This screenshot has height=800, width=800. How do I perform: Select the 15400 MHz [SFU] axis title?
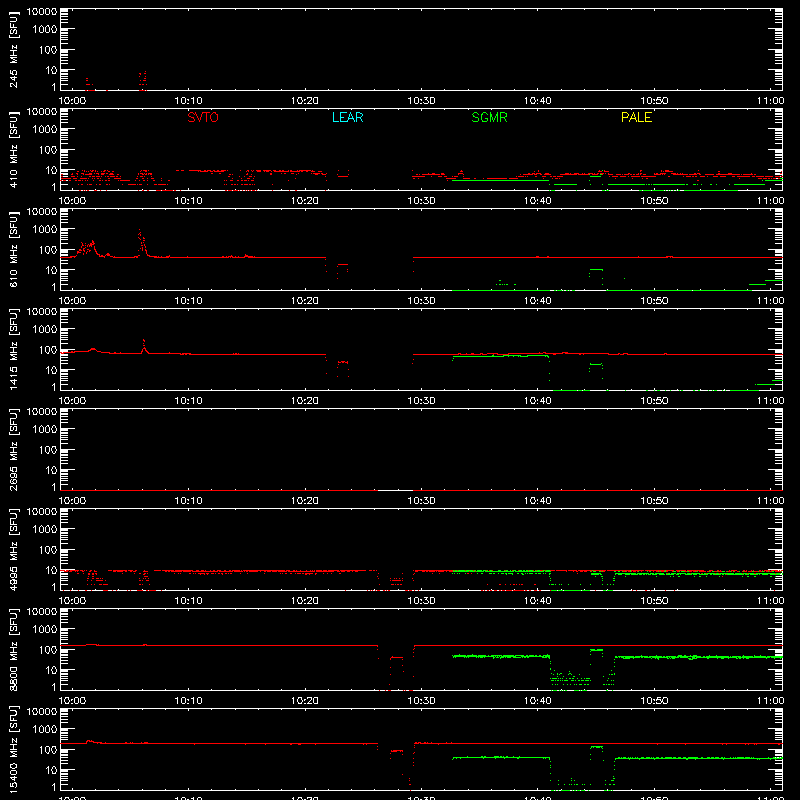(13, 750)
